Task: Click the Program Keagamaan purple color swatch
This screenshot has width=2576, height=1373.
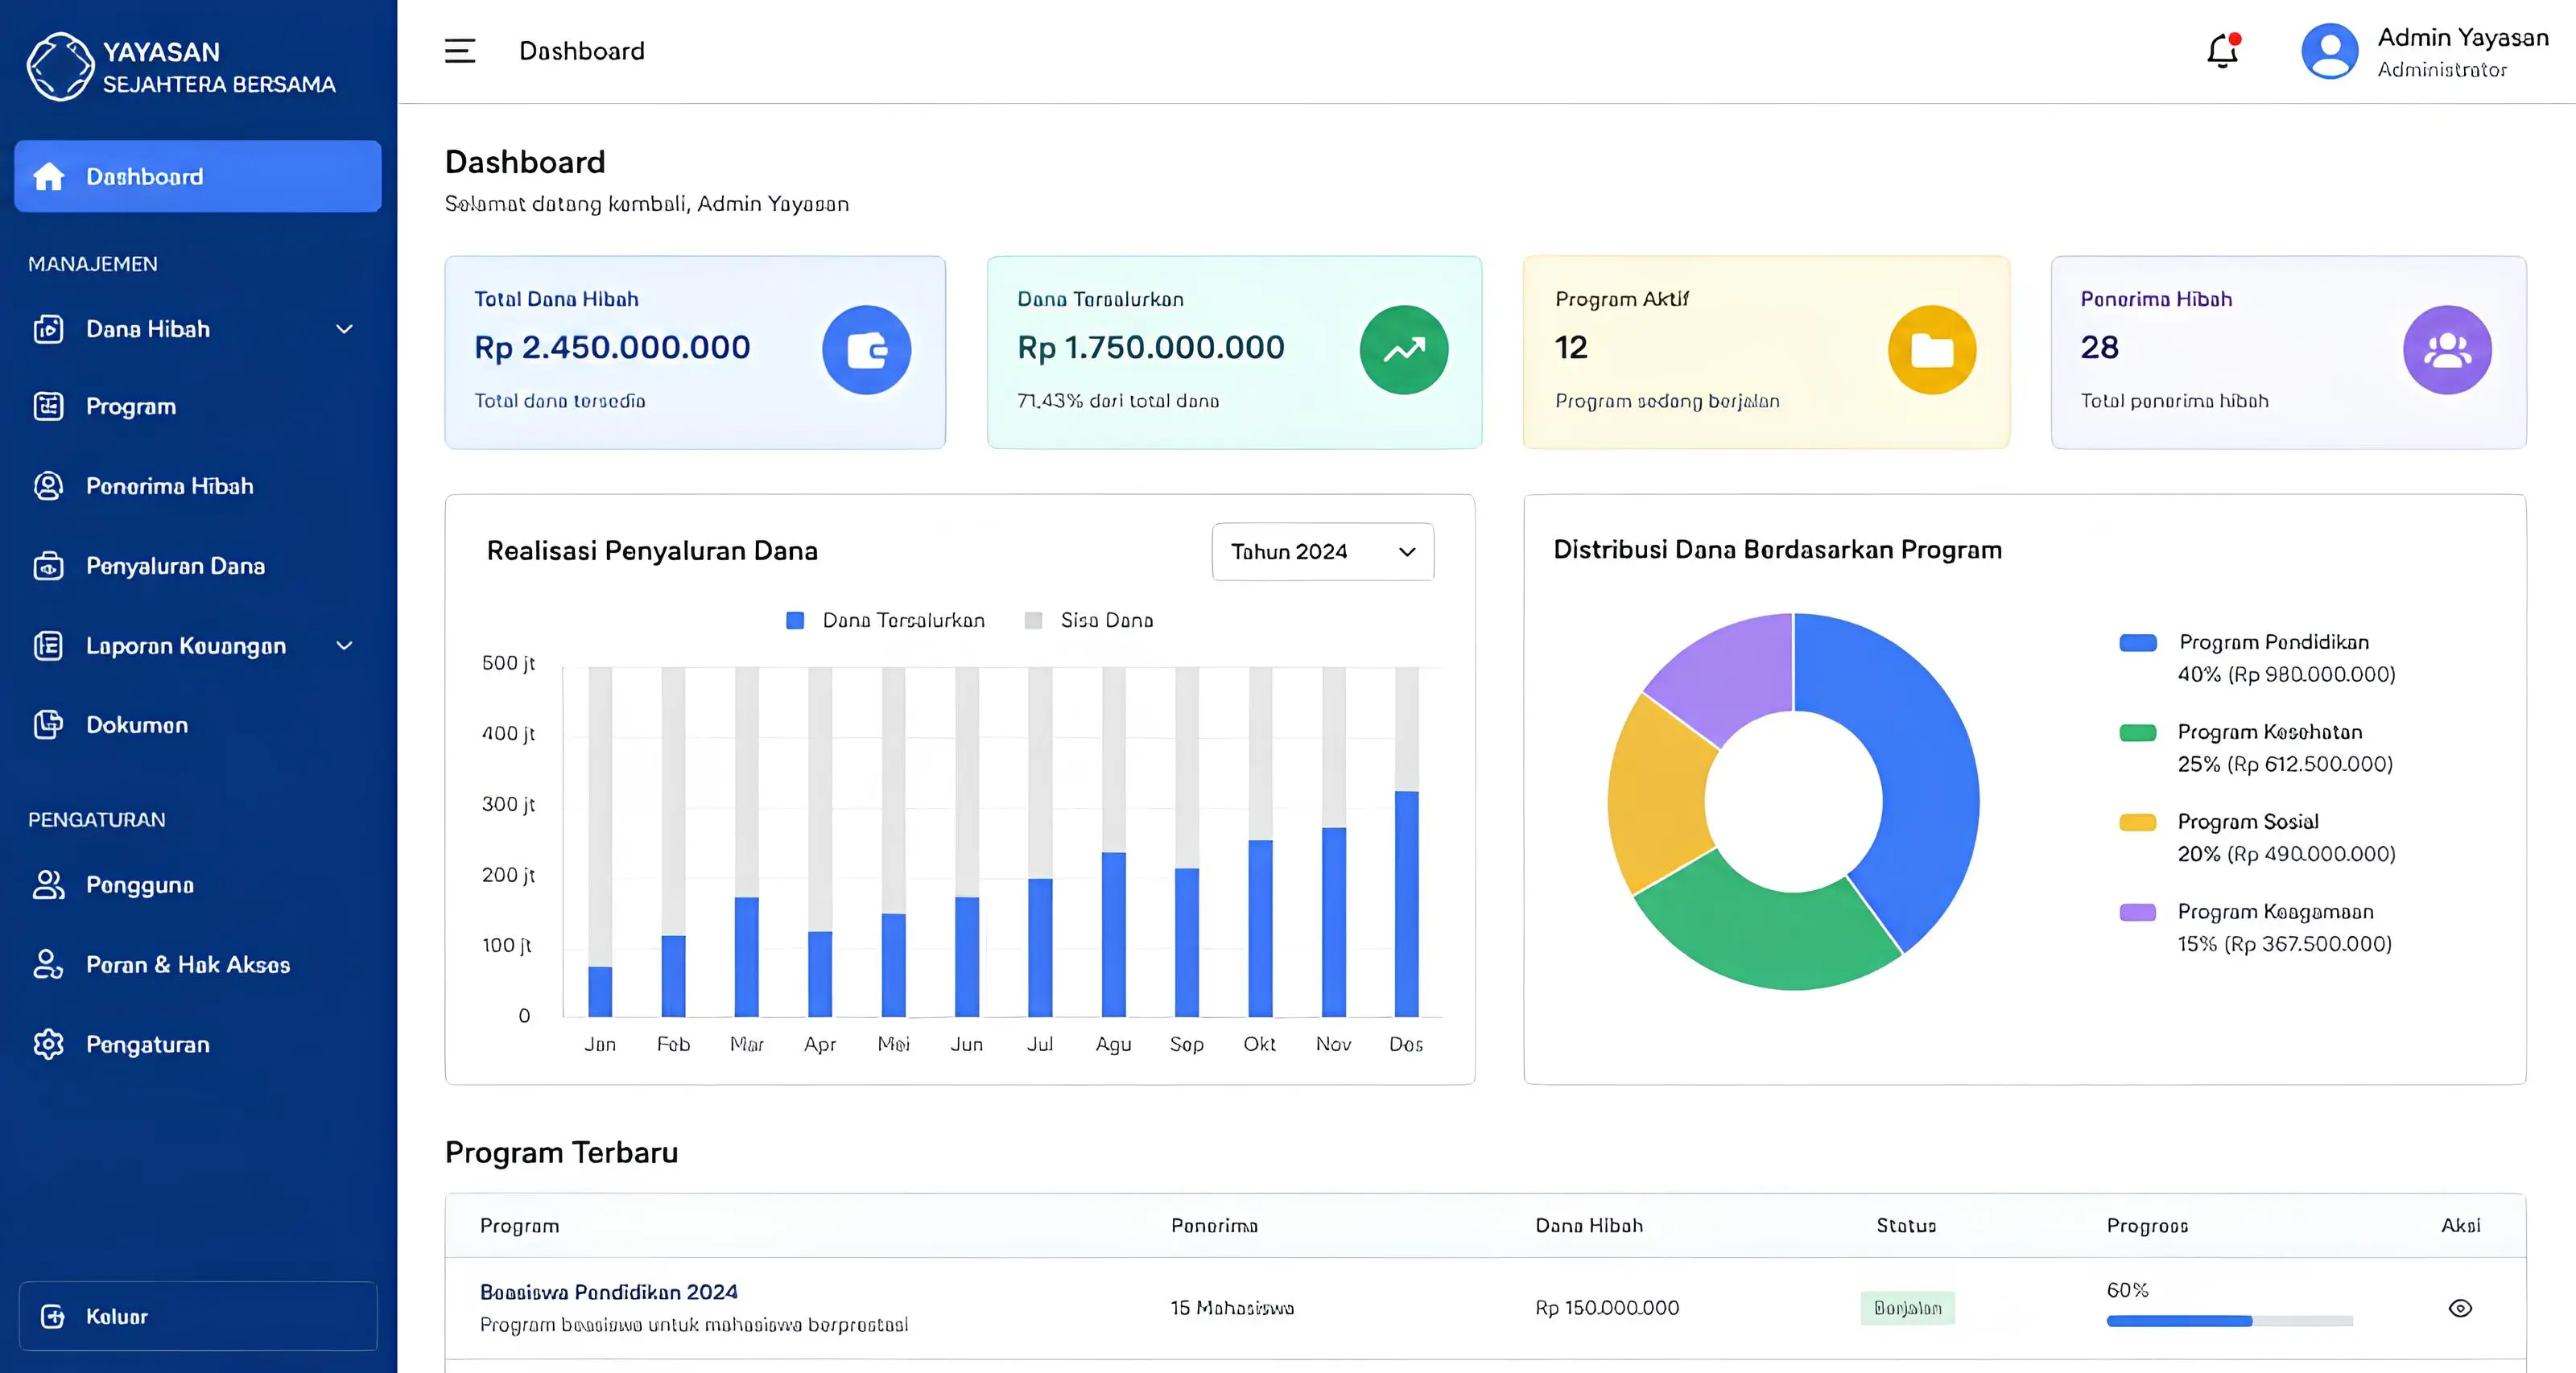Action: 2137,912
